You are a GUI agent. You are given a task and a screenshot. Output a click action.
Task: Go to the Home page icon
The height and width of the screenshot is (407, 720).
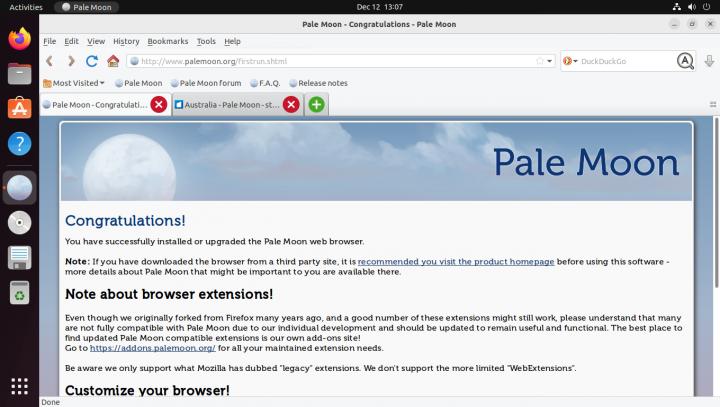[x=113, y=61]
